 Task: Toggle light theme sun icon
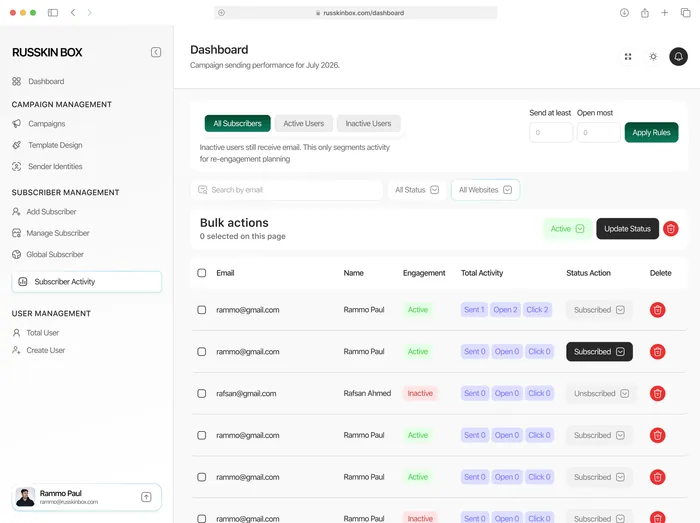click(x=653, y=57)
